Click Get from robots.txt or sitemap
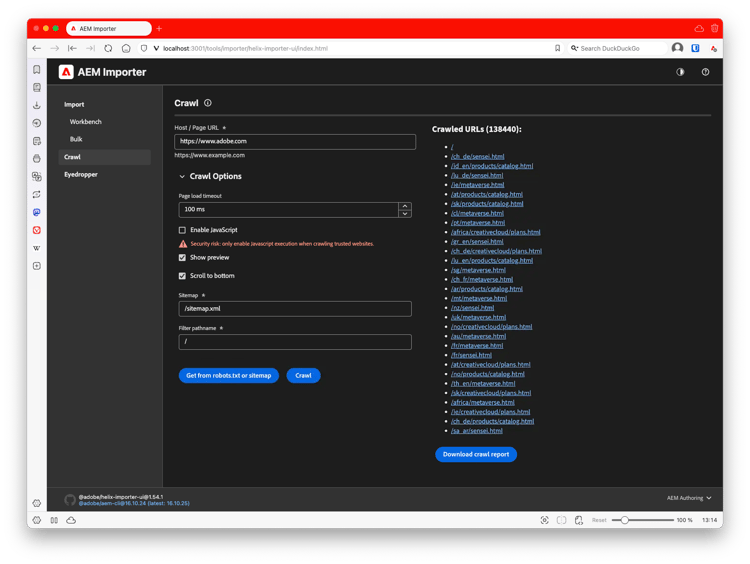The image size is (750, 564). (229, 376)
